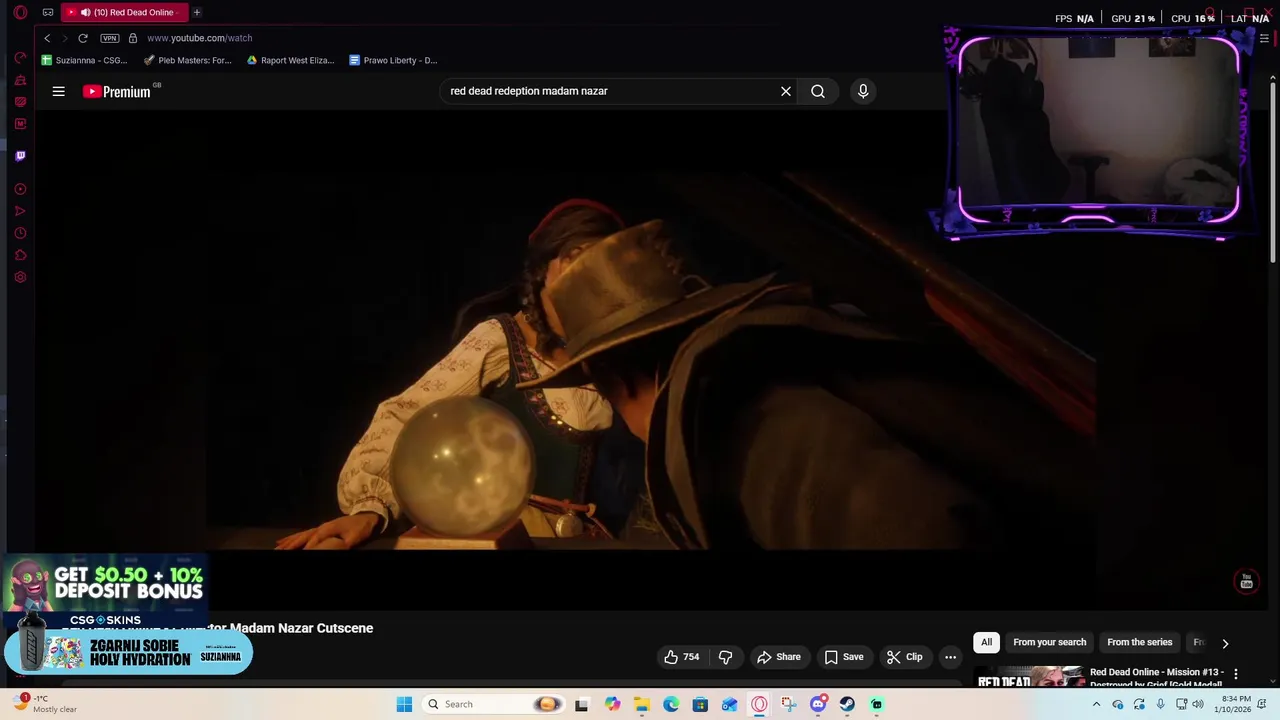Start voice search with the microphone
The width and height of the screenshot is (1280, 720).
(863, 91)
